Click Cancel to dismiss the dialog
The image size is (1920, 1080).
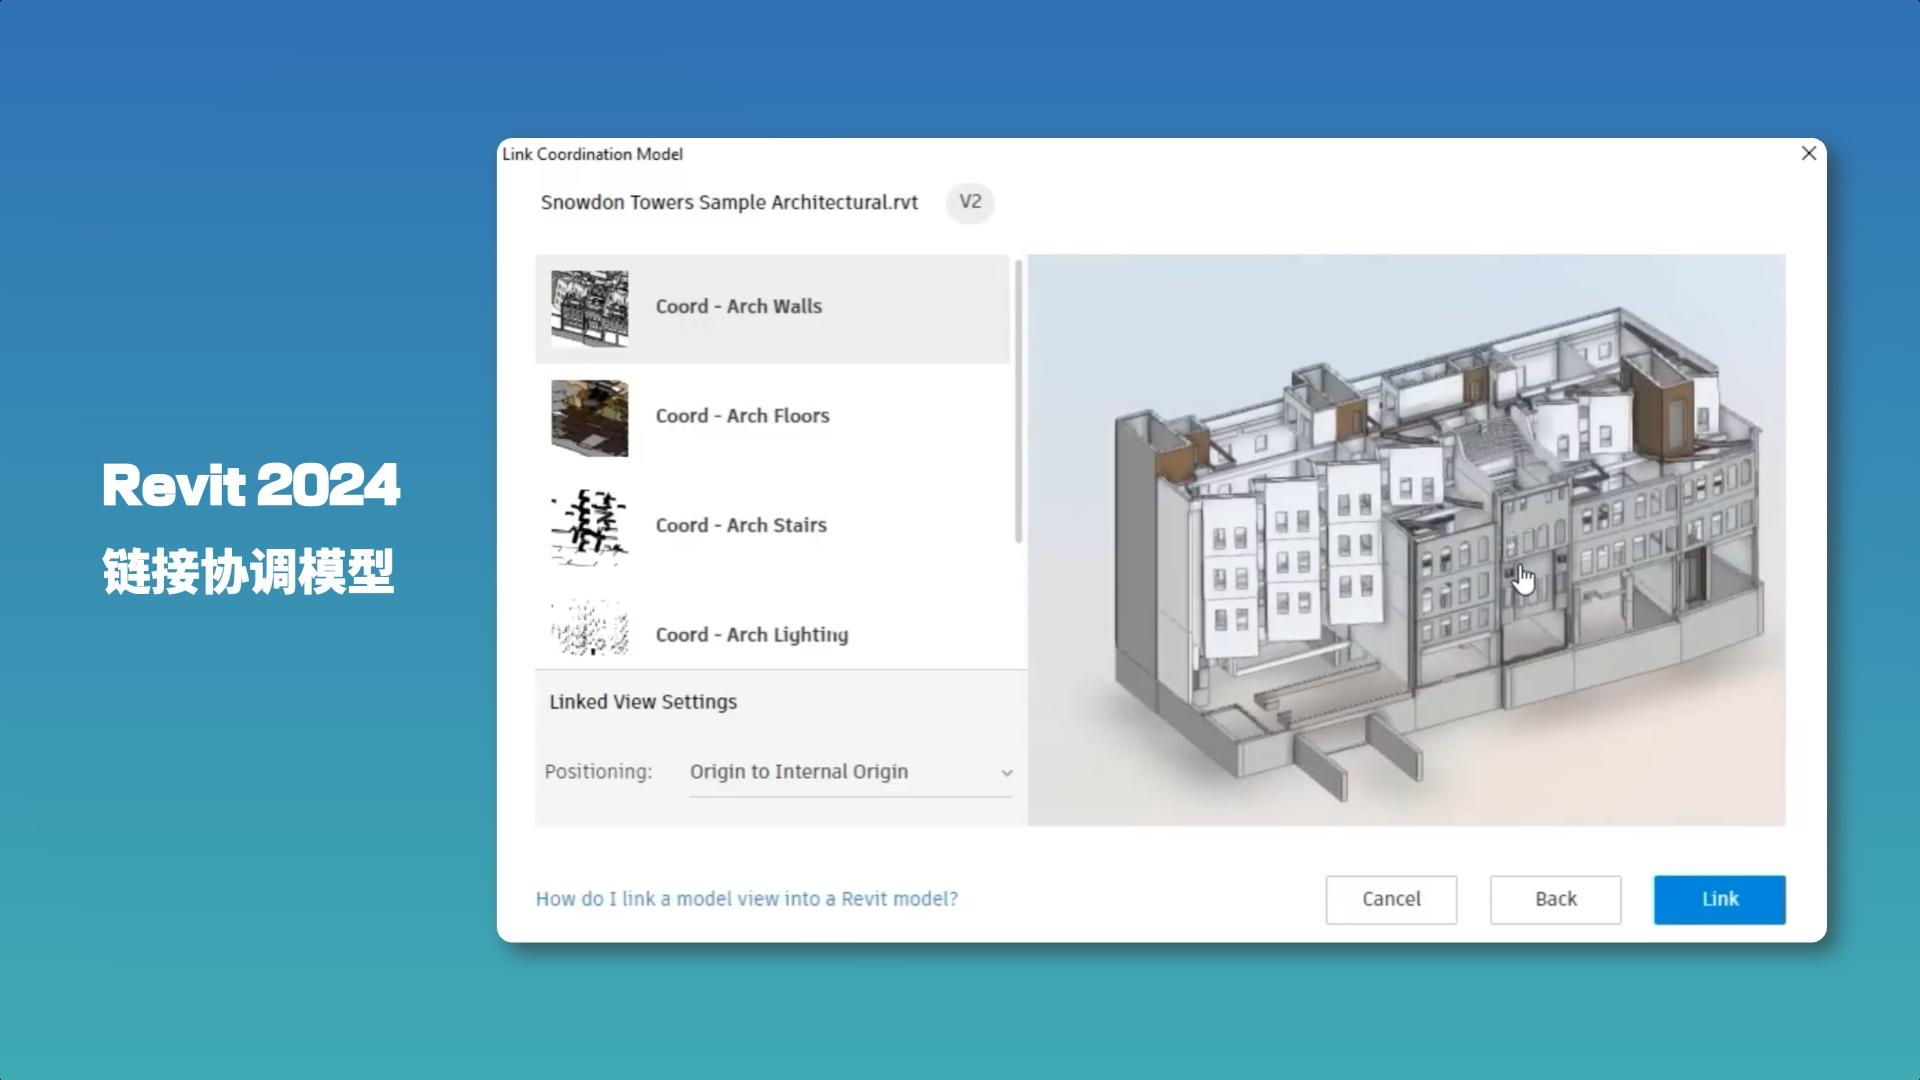[x=1390, y=899]
